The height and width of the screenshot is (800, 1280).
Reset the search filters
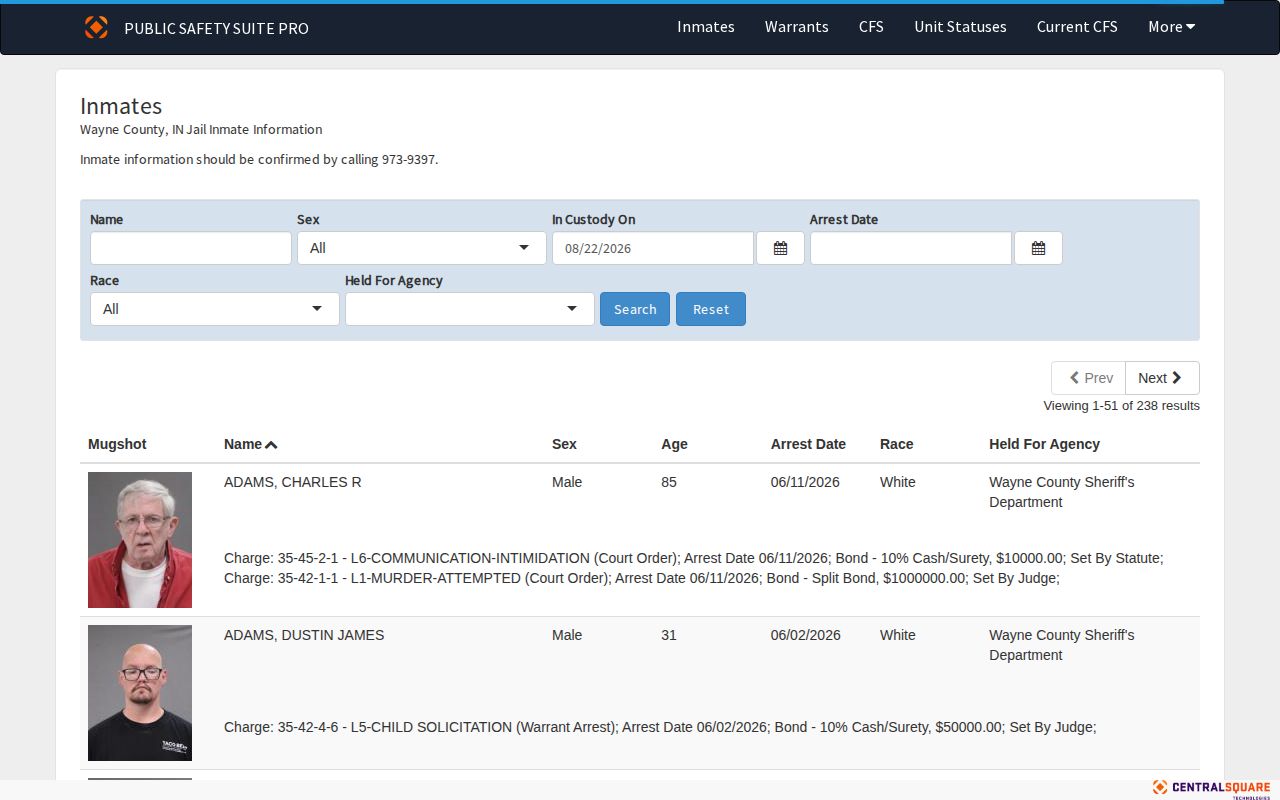click(x=711, y=309)
